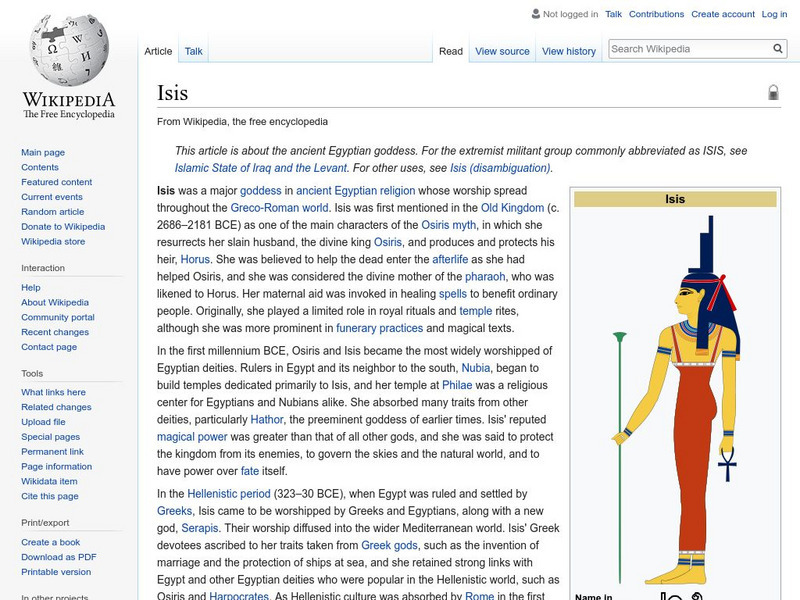The image size is (800, 600).
Task: Follow the pharaoh link
Action: coord(485,277)
